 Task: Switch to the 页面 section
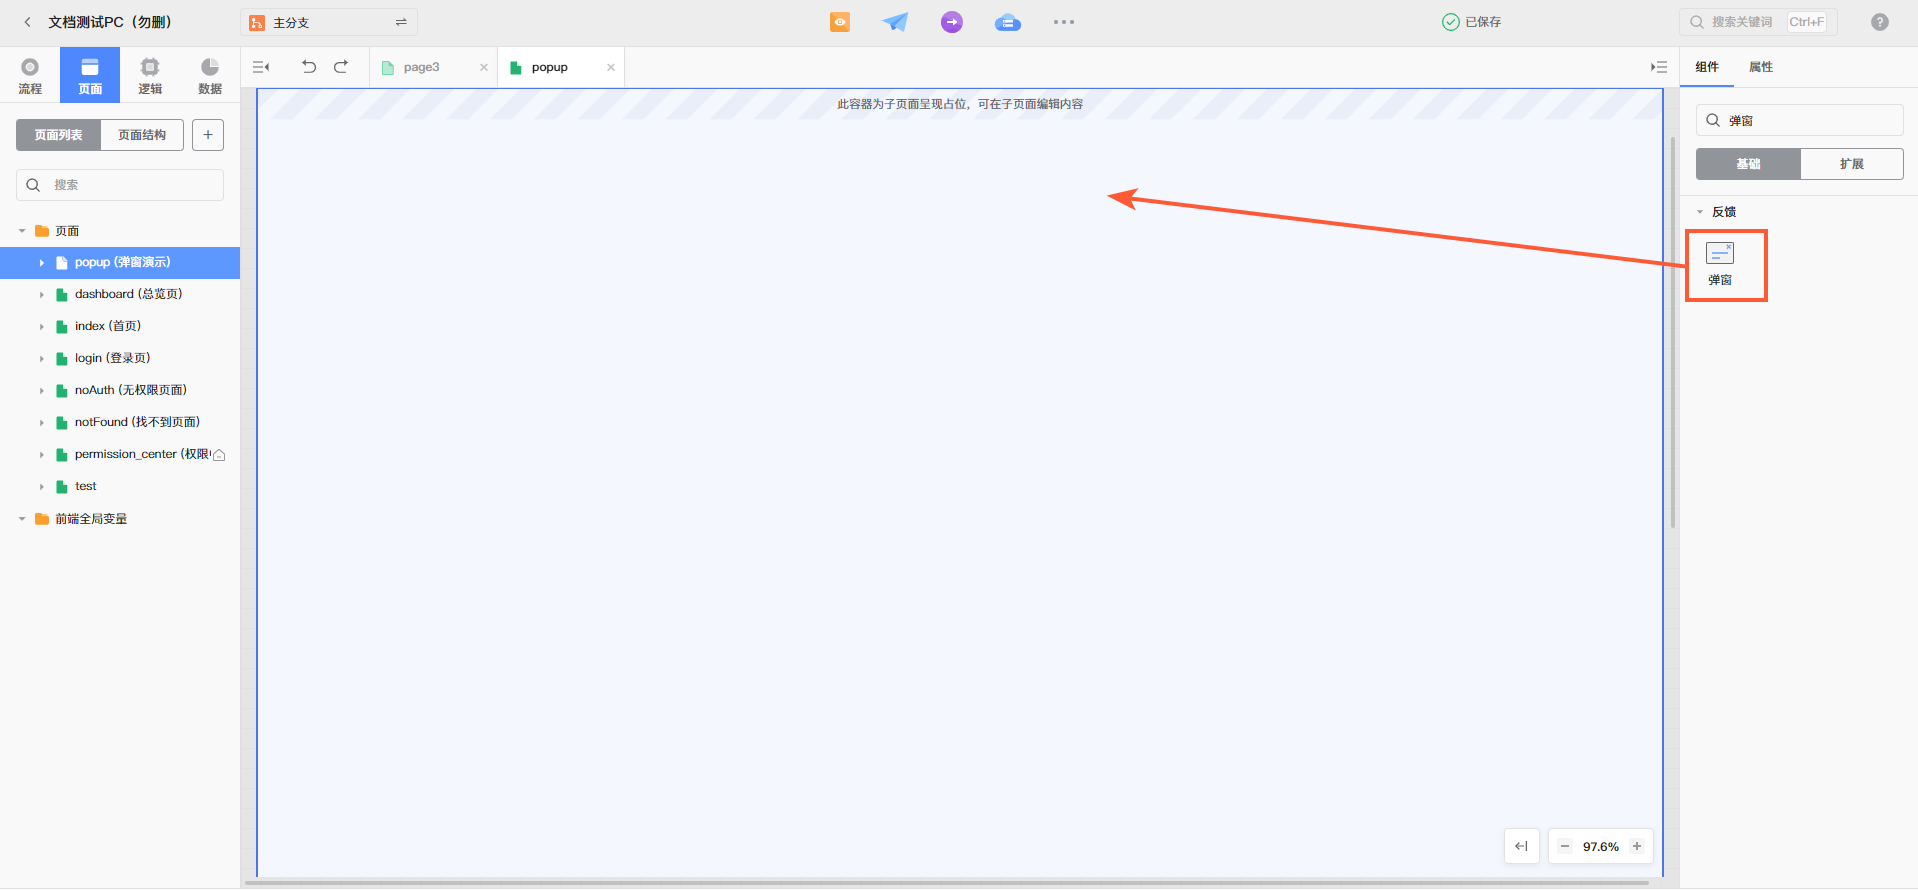click(90, 75)
